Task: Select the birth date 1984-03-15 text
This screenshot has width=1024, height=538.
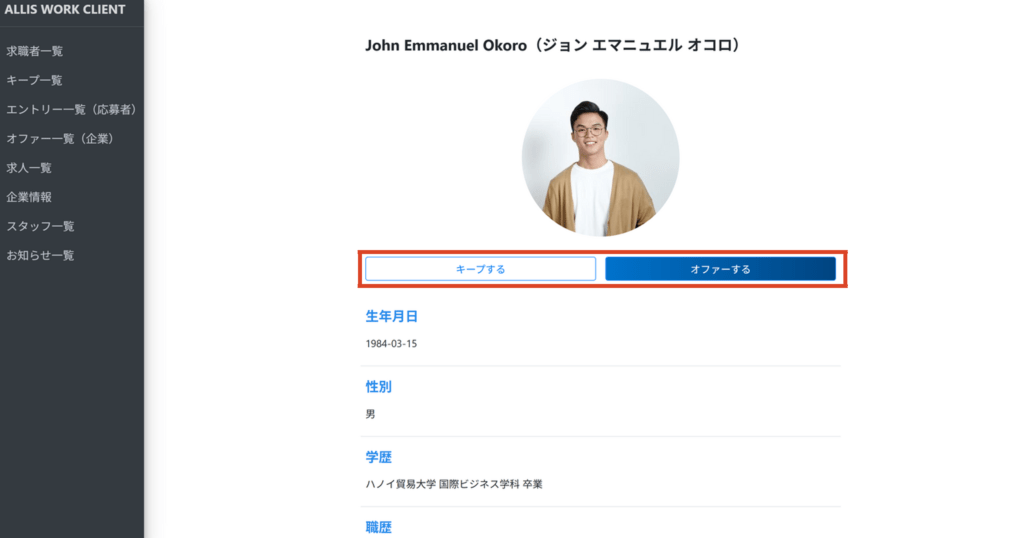Action: pos(391,344)
